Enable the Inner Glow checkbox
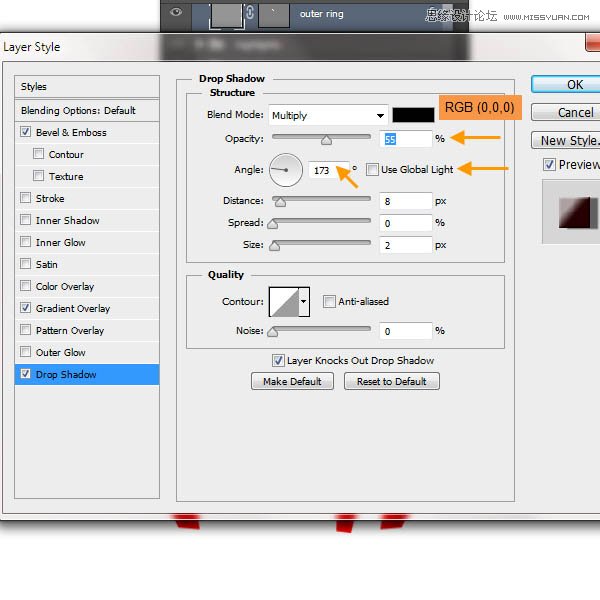This screenshot has width=600, height=600. (26, 242)
